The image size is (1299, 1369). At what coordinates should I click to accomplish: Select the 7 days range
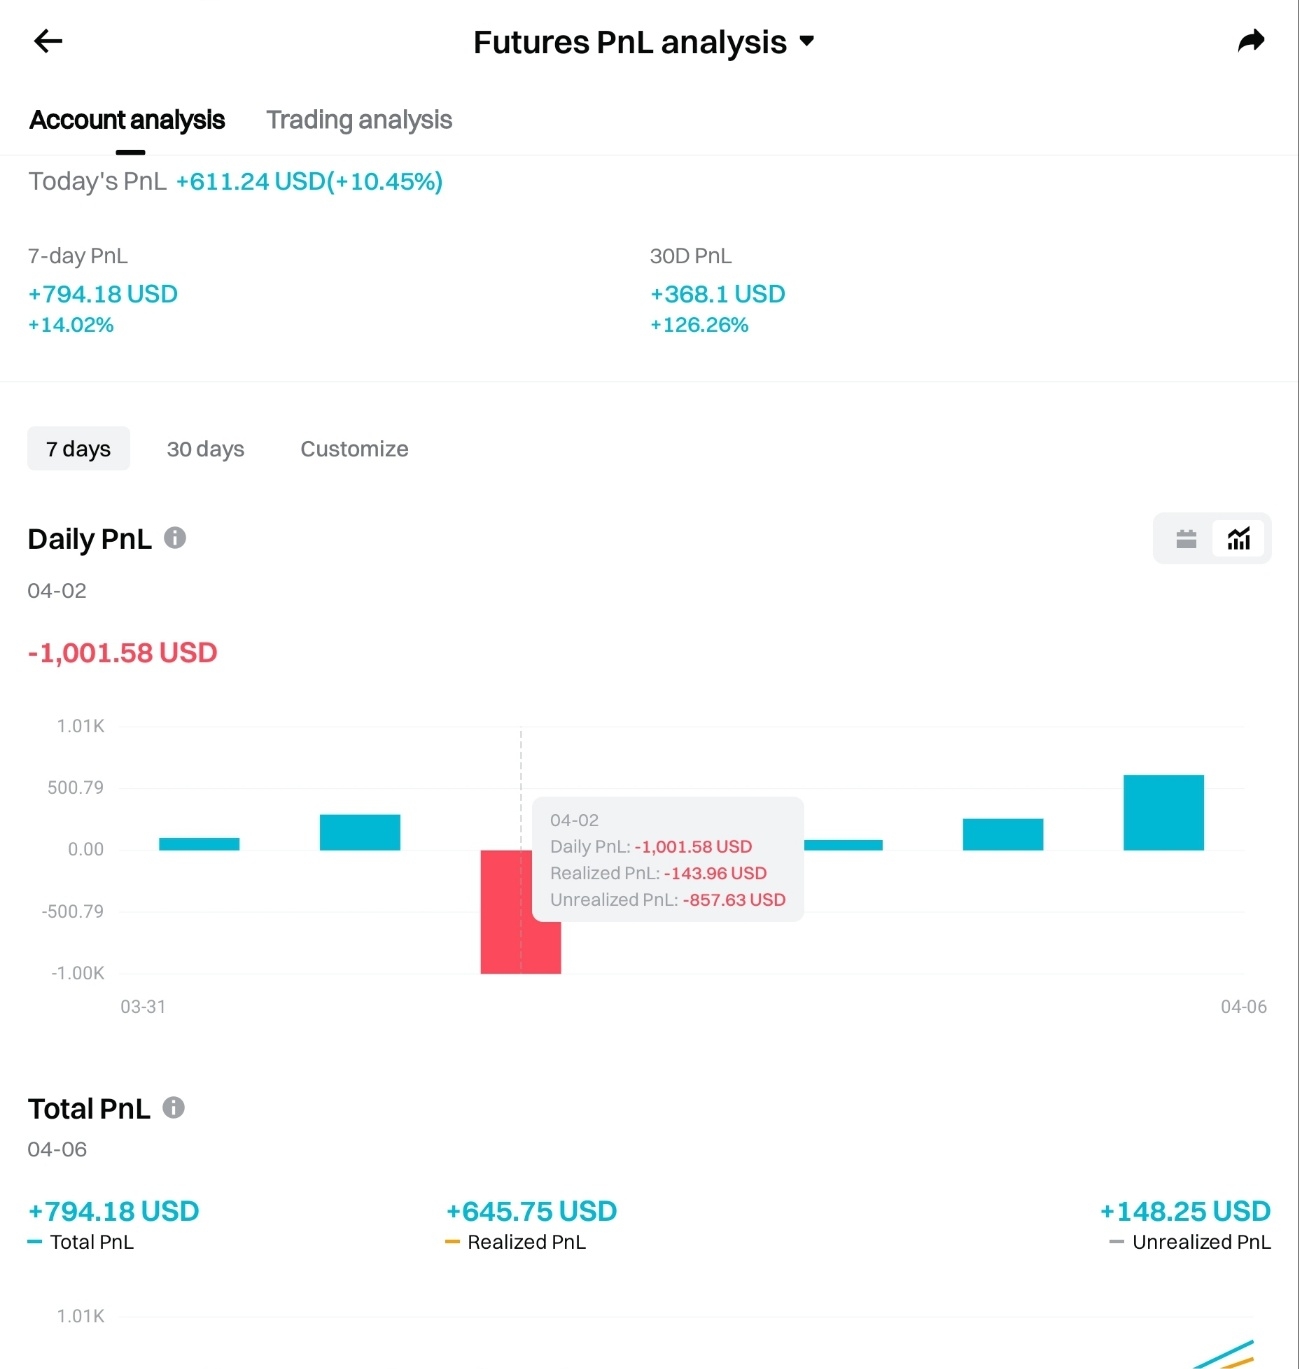pyautogui.click(x=78, y=449)
